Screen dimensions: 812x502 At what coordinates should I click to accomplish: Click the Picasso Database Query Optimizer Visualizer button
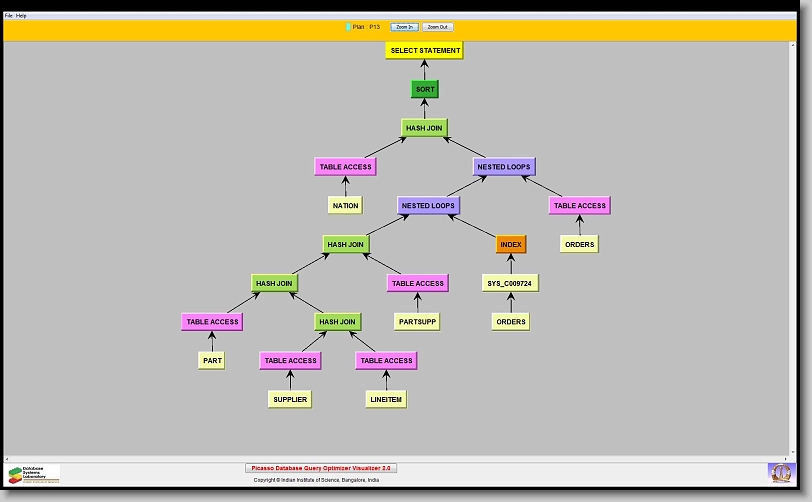click(x=321, y=468)
